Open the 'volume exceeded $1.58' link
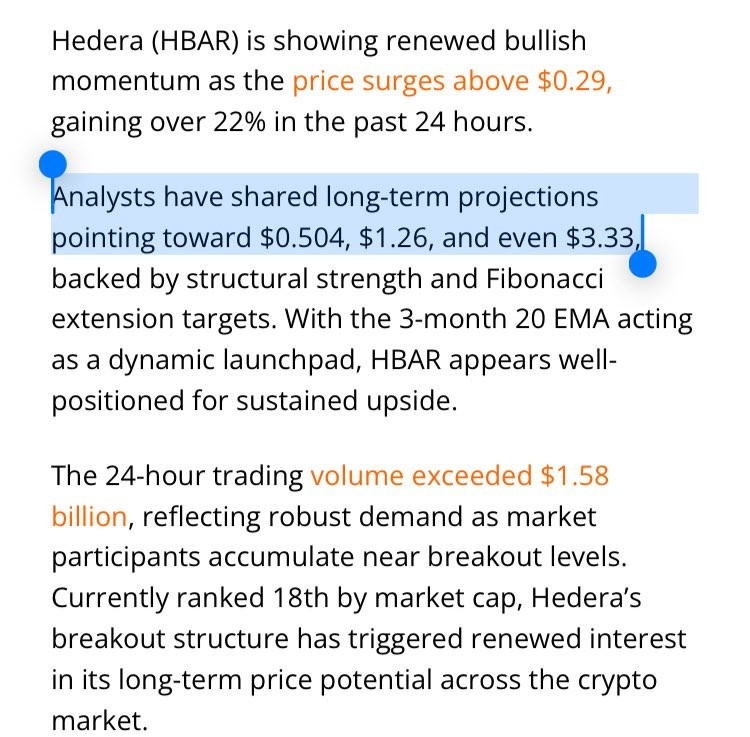 click(x=459, y=476)
